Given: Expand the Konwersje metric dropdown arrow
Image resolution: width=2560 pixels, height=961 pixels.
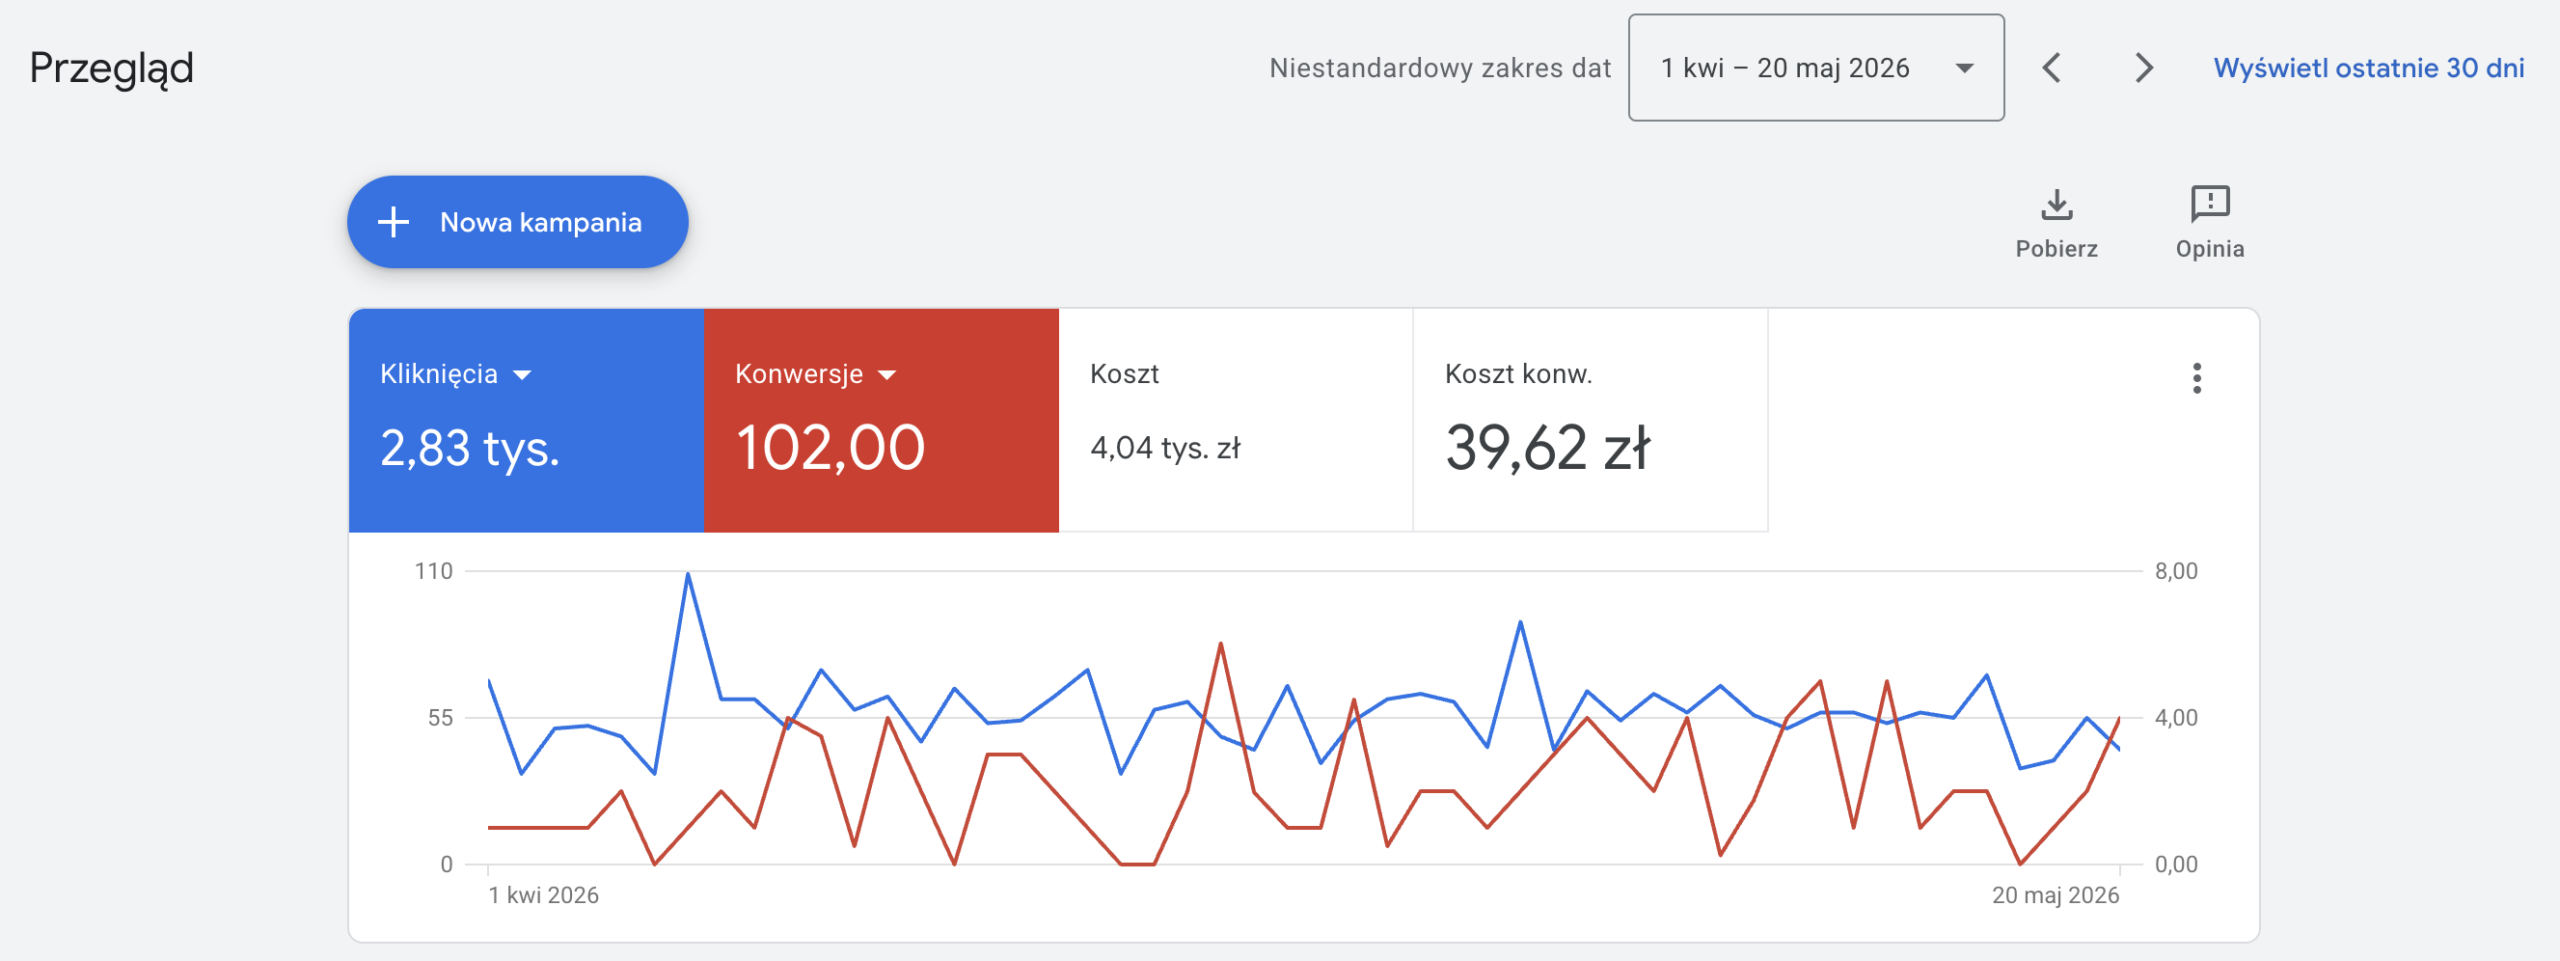Looking at the screenshot, I should [x=887, y=375].
